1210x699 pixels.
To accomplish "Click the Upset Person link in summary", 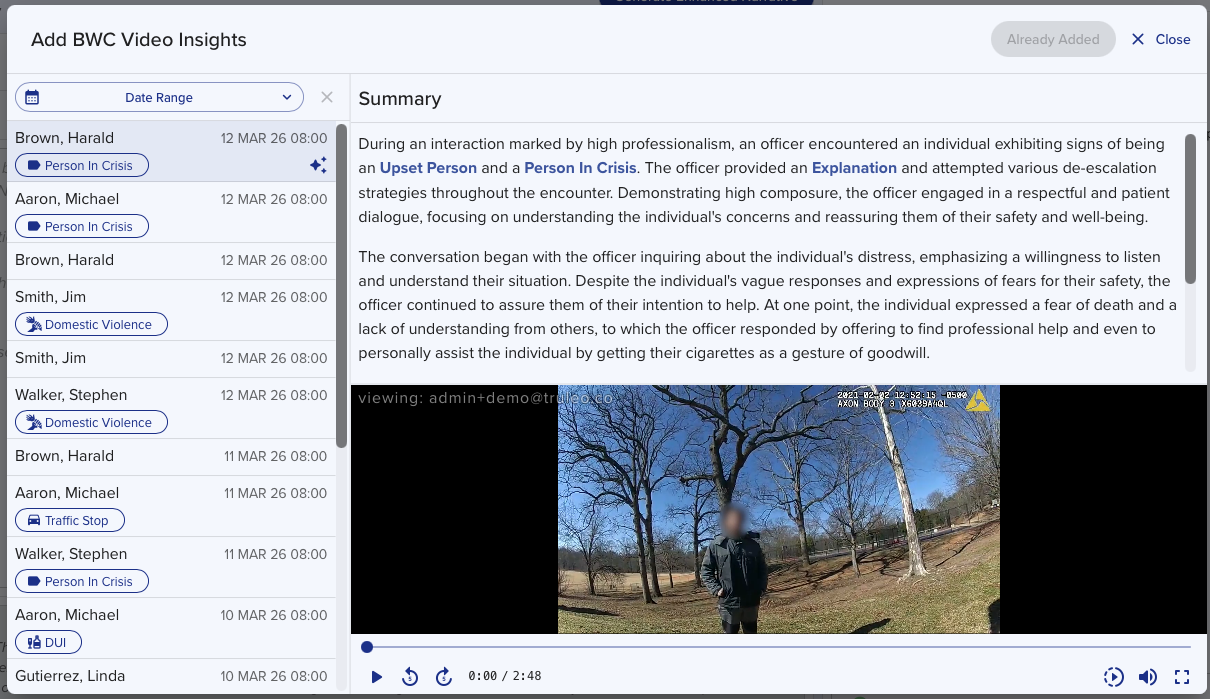I will pyautogui.click(x=428, y=168).
